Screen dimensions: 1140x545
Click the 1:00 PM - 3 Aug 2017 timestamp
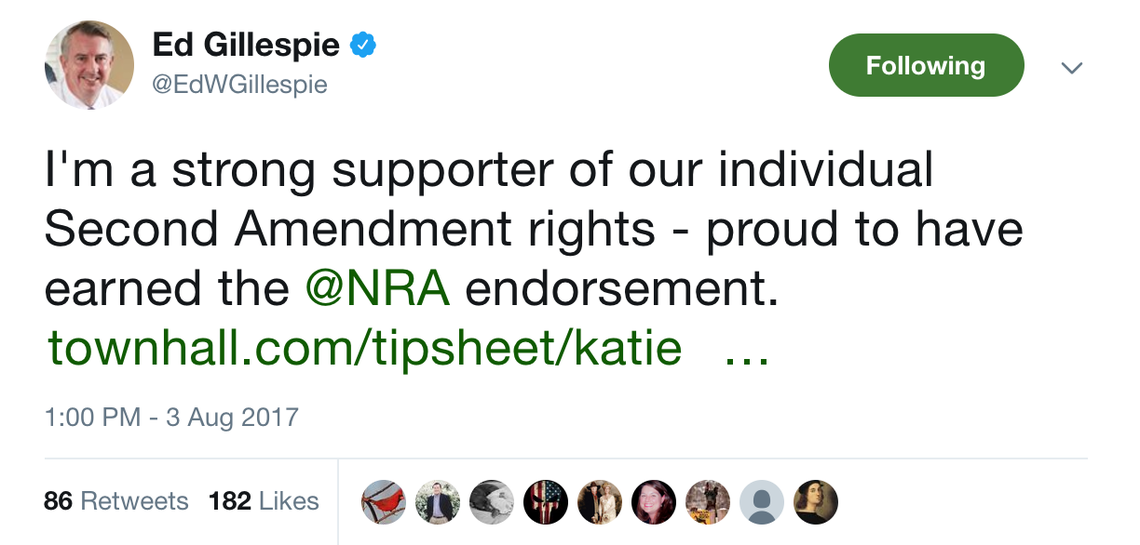coord(171,416)
